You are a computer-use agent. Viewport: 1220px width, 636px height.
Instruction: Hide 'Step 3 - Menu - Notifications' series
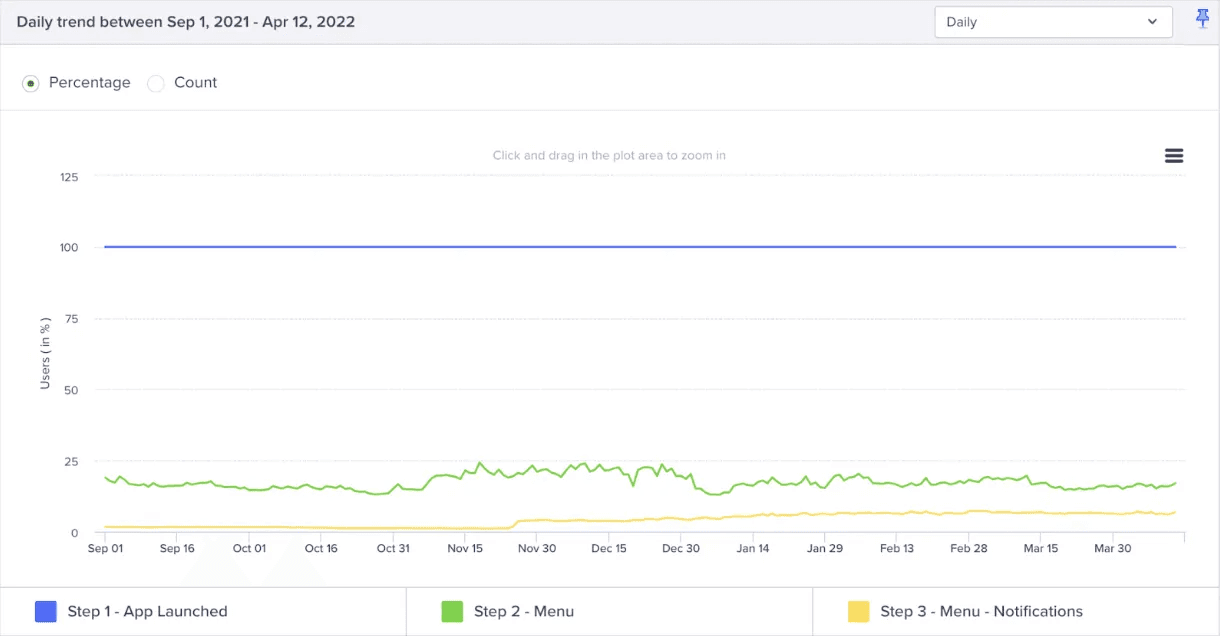pos(980,610)
